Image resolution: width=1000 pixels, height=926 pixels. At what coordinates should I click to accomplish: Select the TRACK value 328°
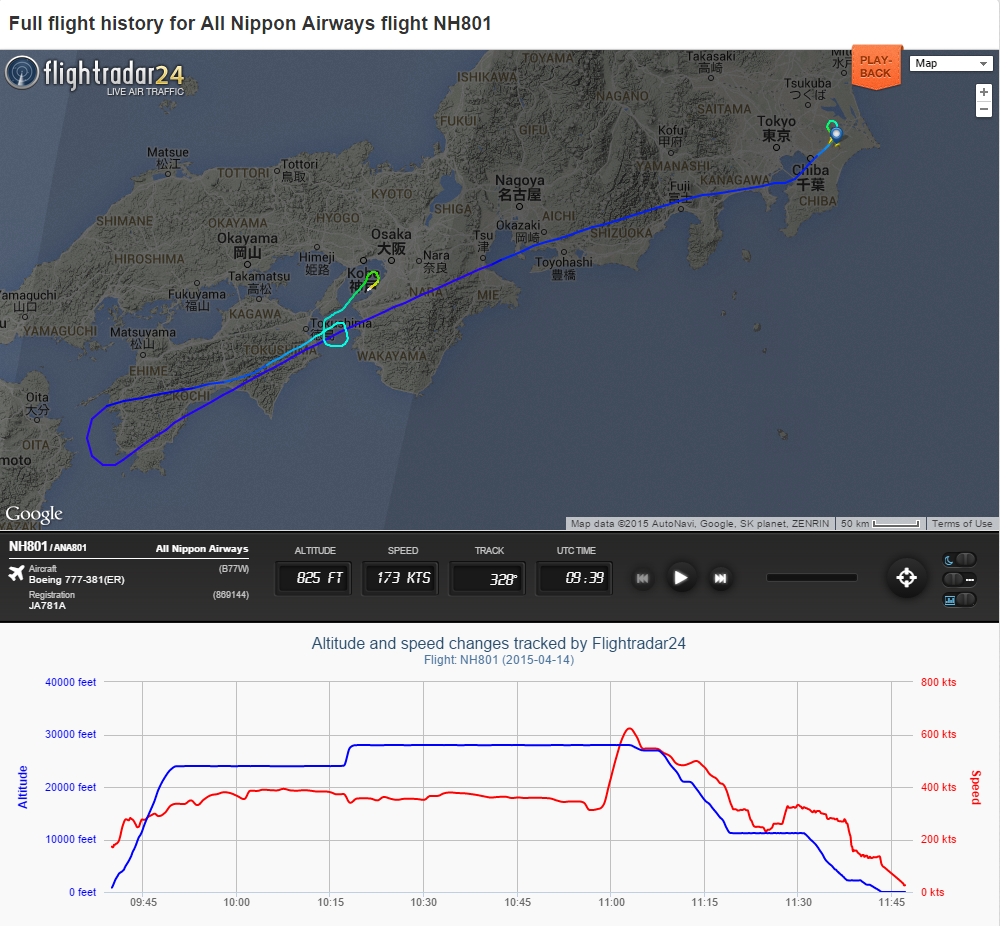coord(487,578)
